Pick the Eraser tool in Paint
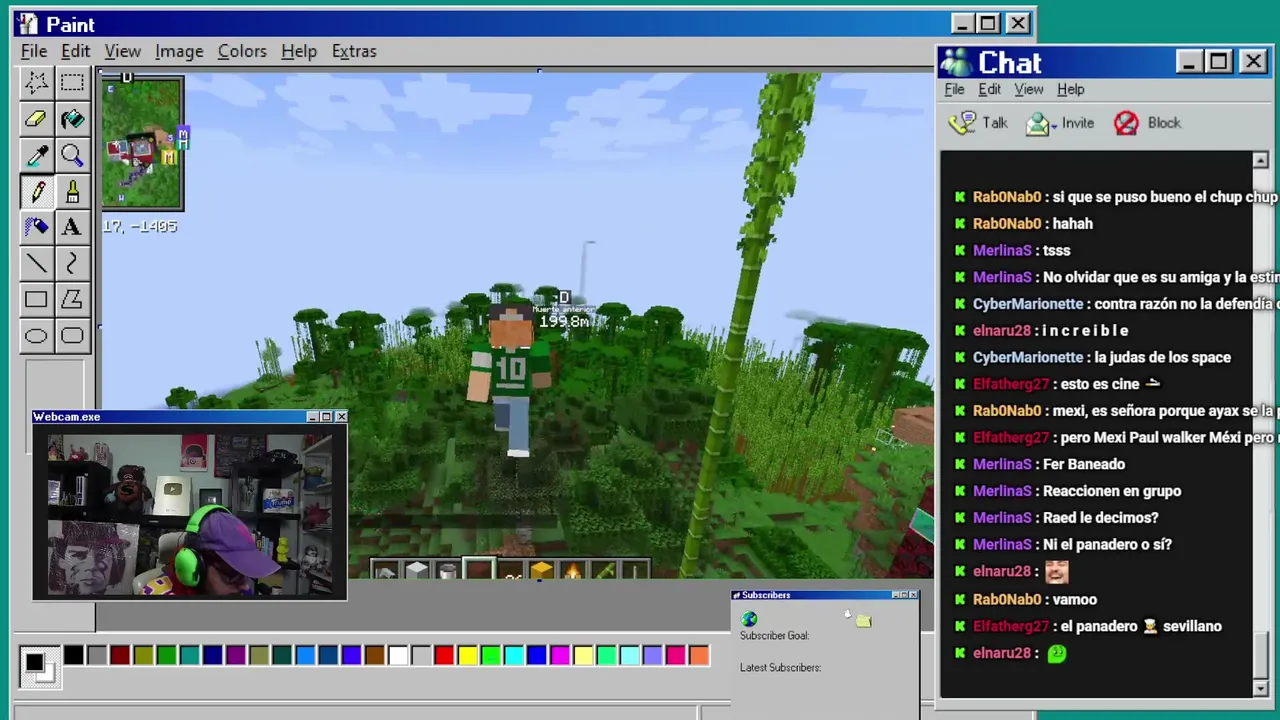 [36, 119]
